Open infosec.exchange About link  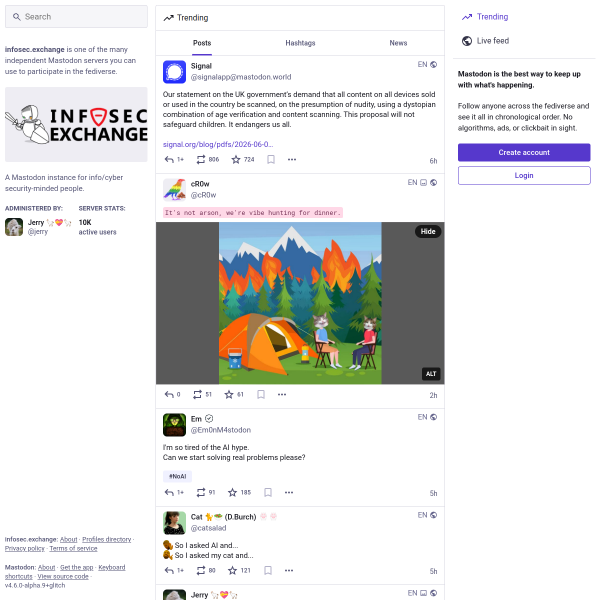68,539
